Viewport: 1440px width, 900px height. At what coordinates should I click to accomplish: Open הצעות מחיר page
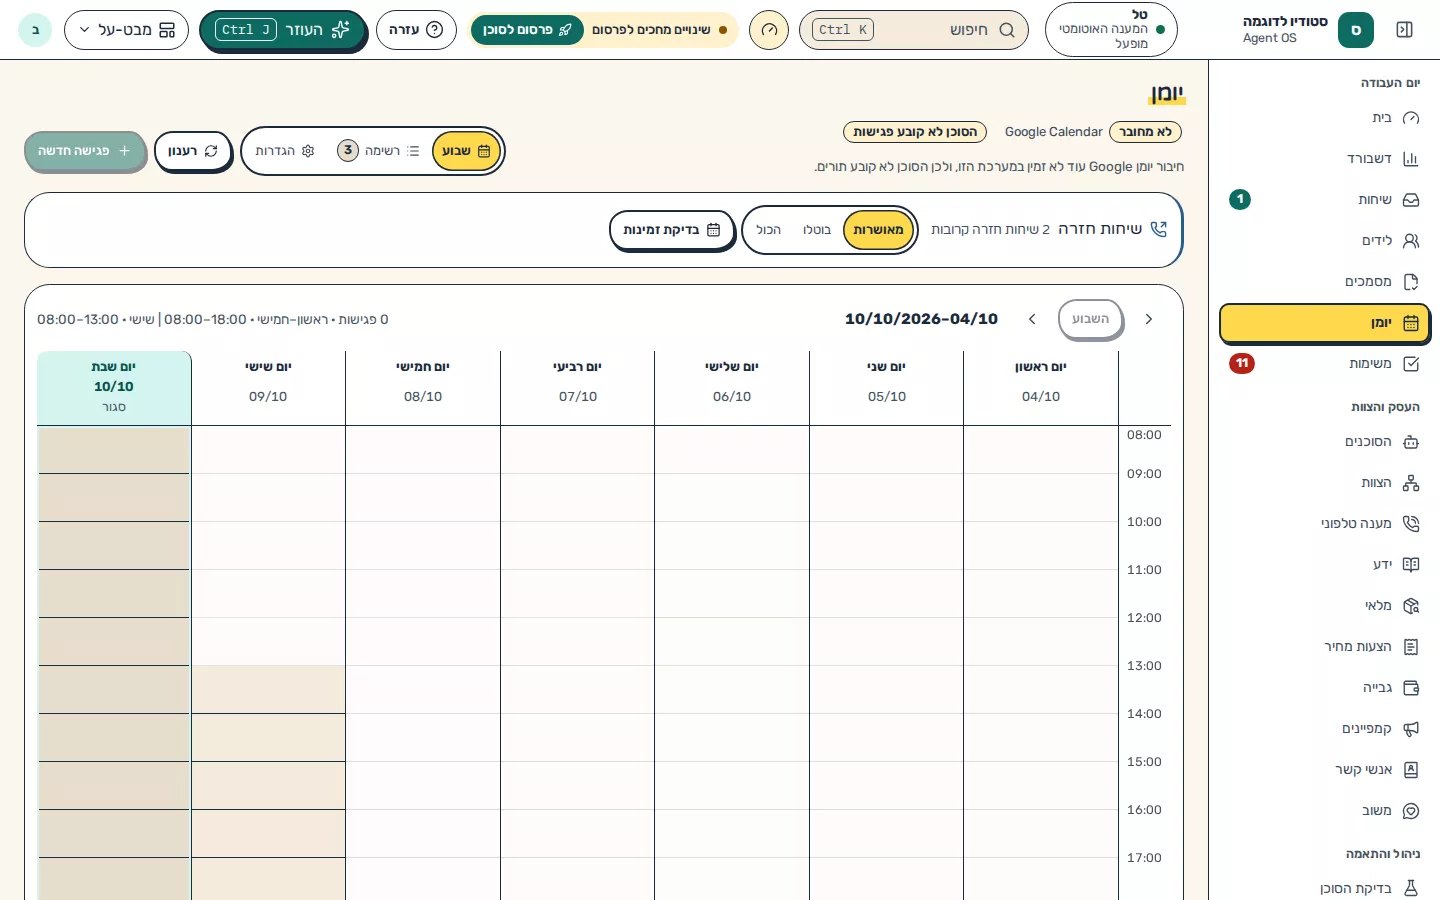pyautogui.click(x=1324, y=647)
